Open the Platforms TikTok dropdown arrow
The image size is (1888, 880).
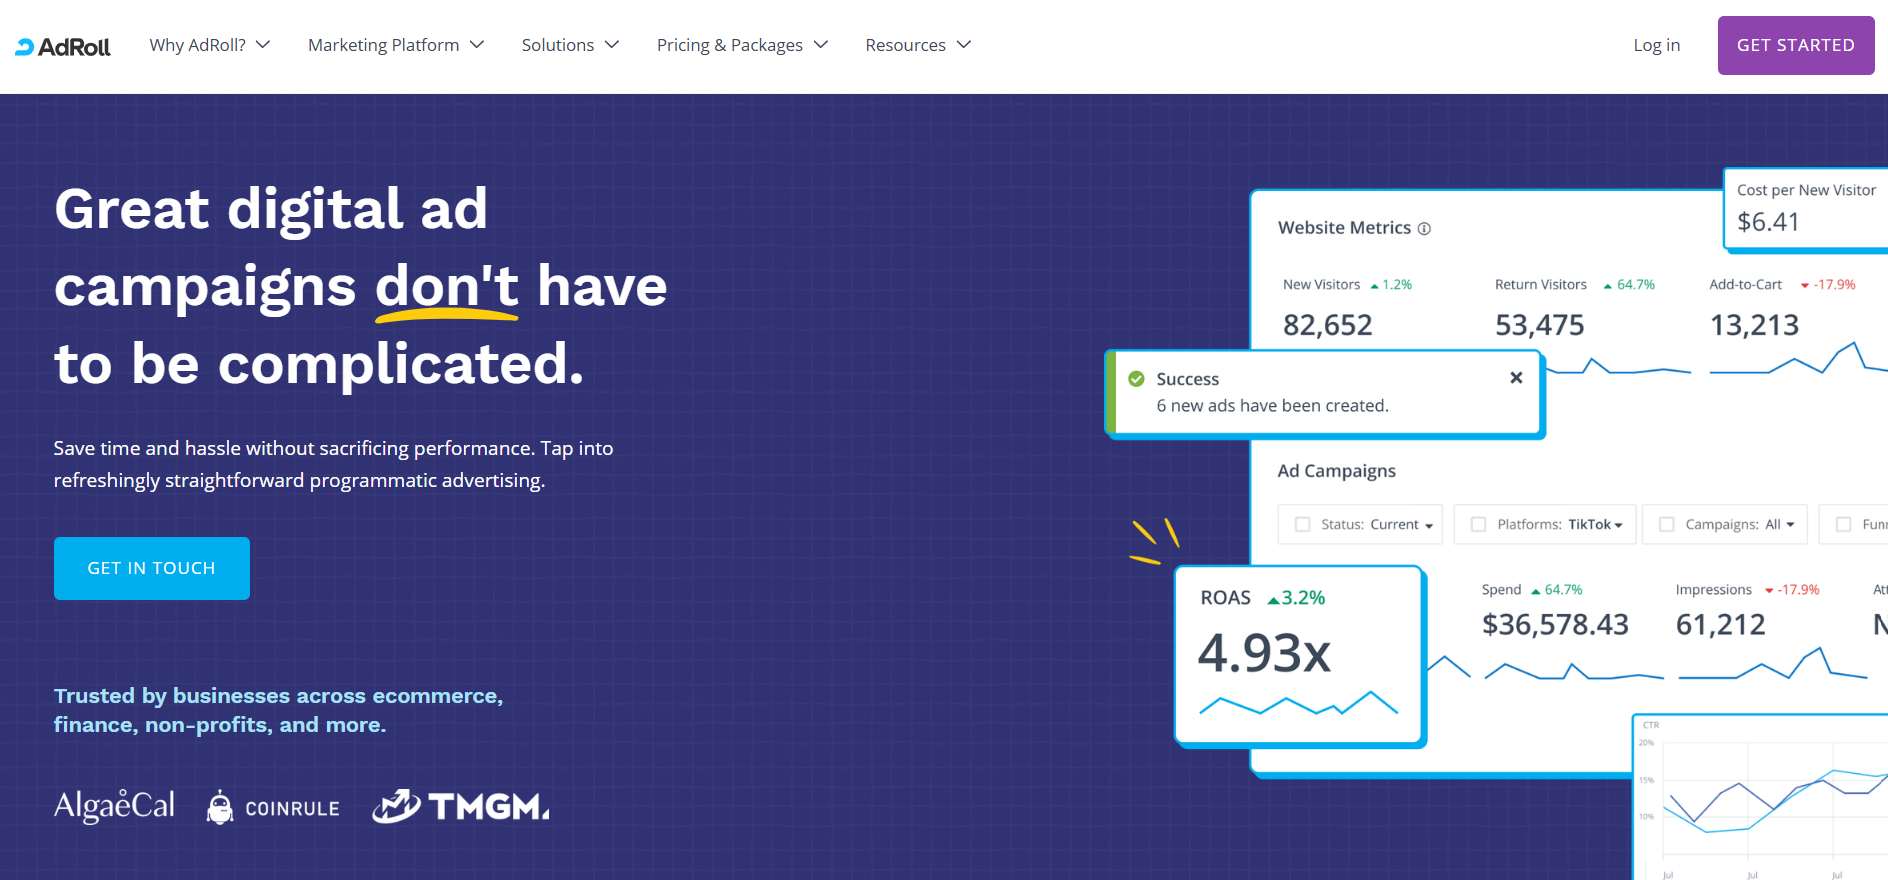pyautogui.click(x=1618, y=526)
